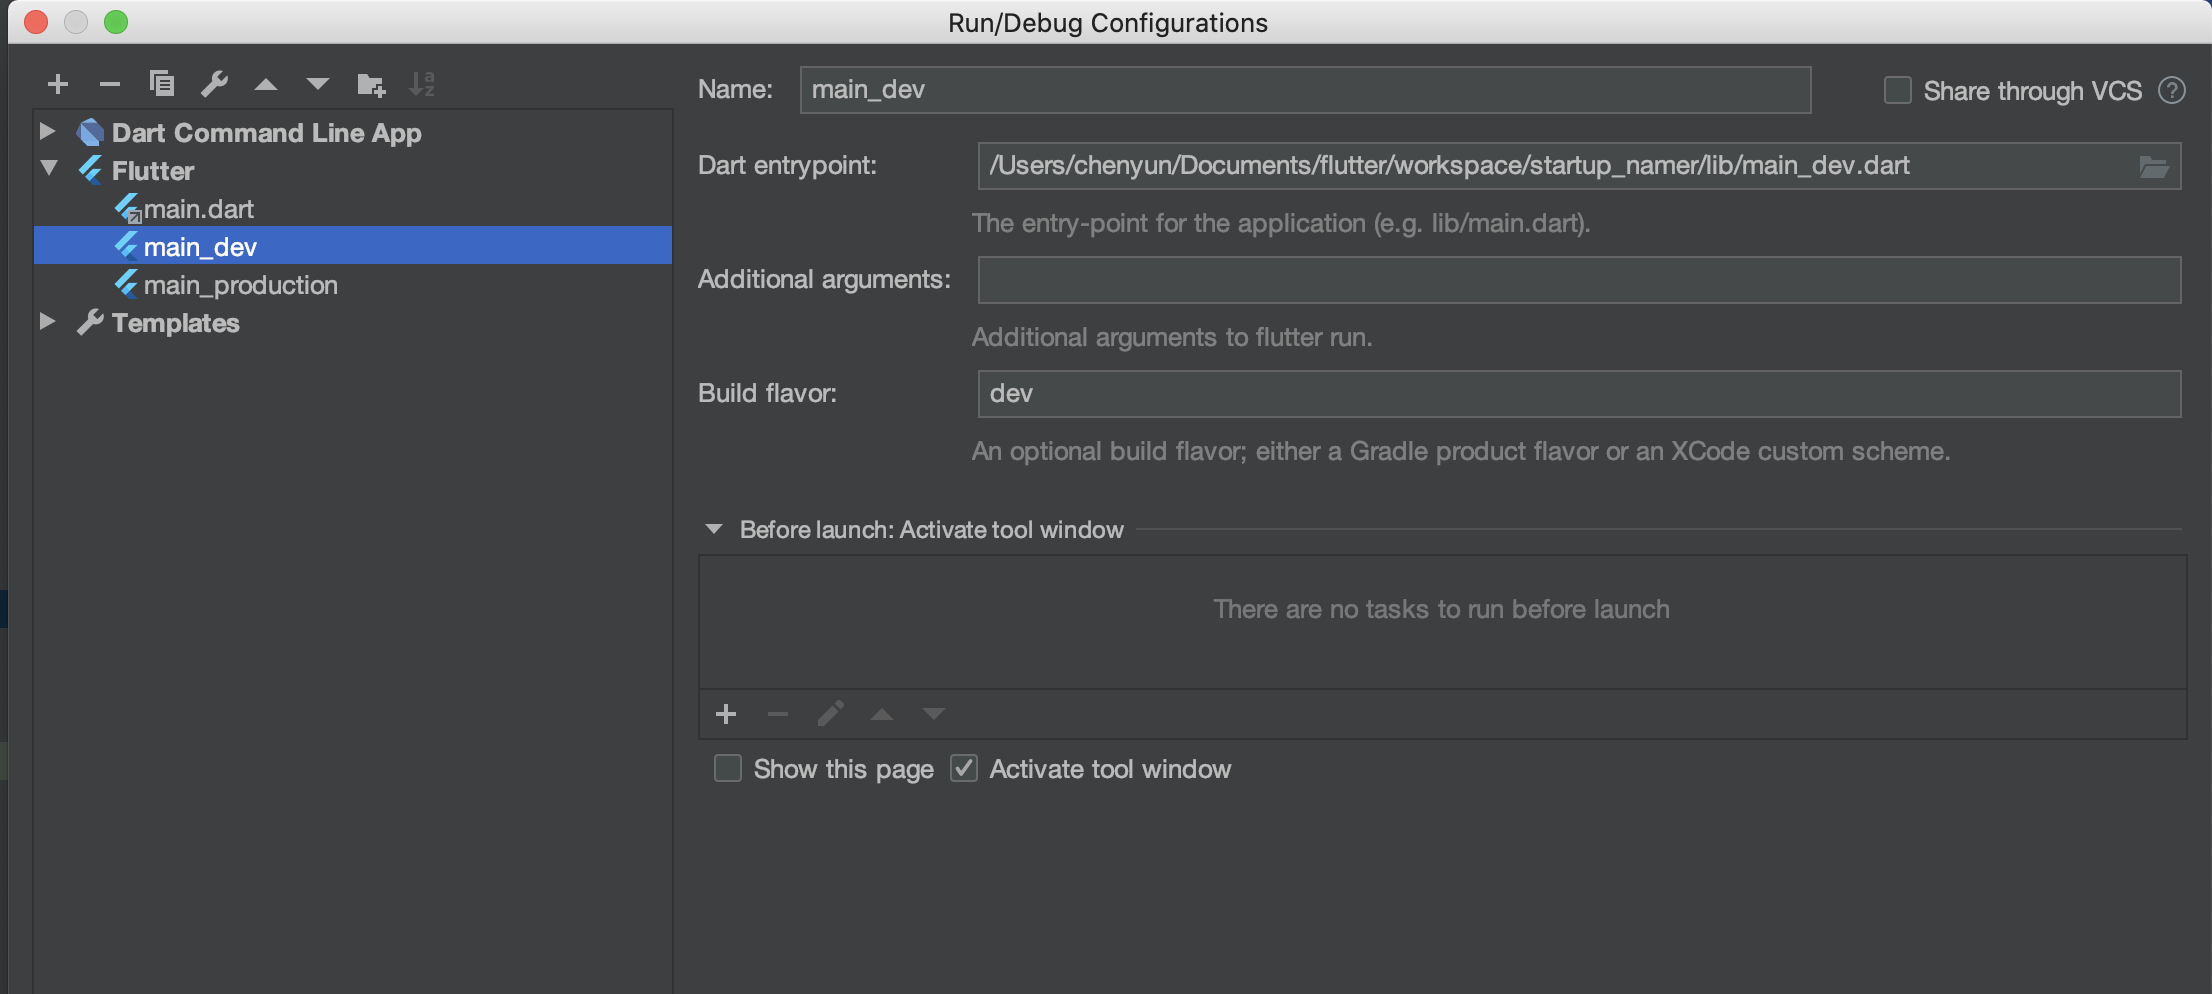Uncheck Activate tool window checkbox
Image resolution: width=2212 pixels, height=994 pixels.
click(x=964, y=769)
